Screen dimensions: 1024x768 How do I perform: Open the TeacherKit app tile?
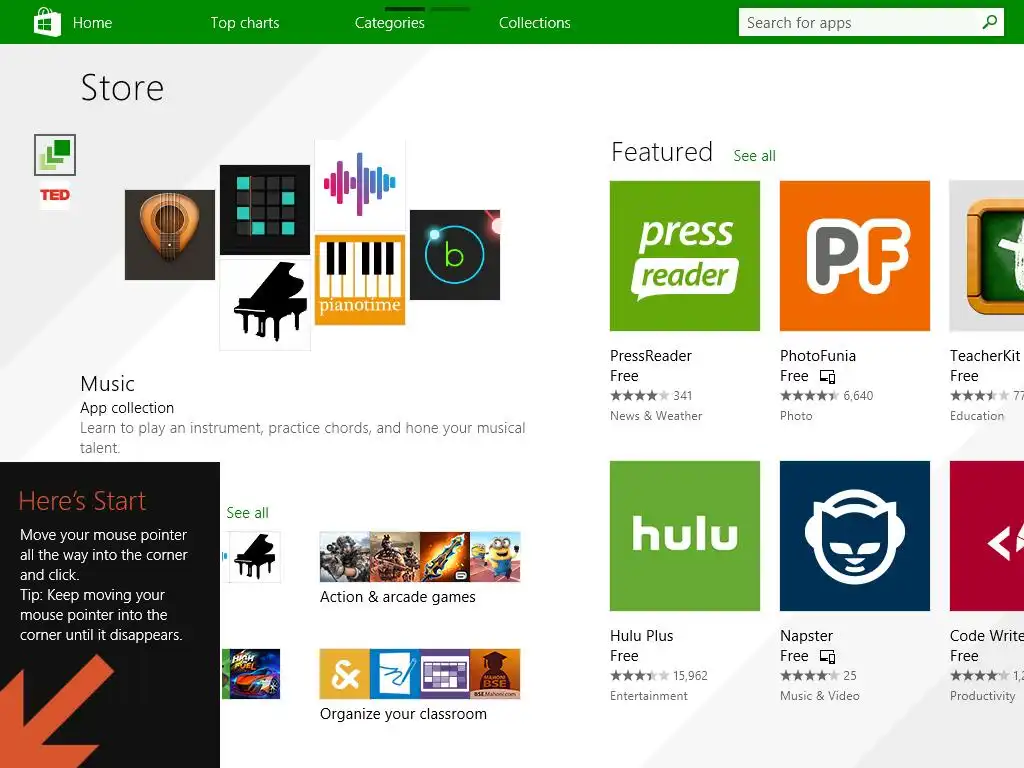tap(987, 256)
